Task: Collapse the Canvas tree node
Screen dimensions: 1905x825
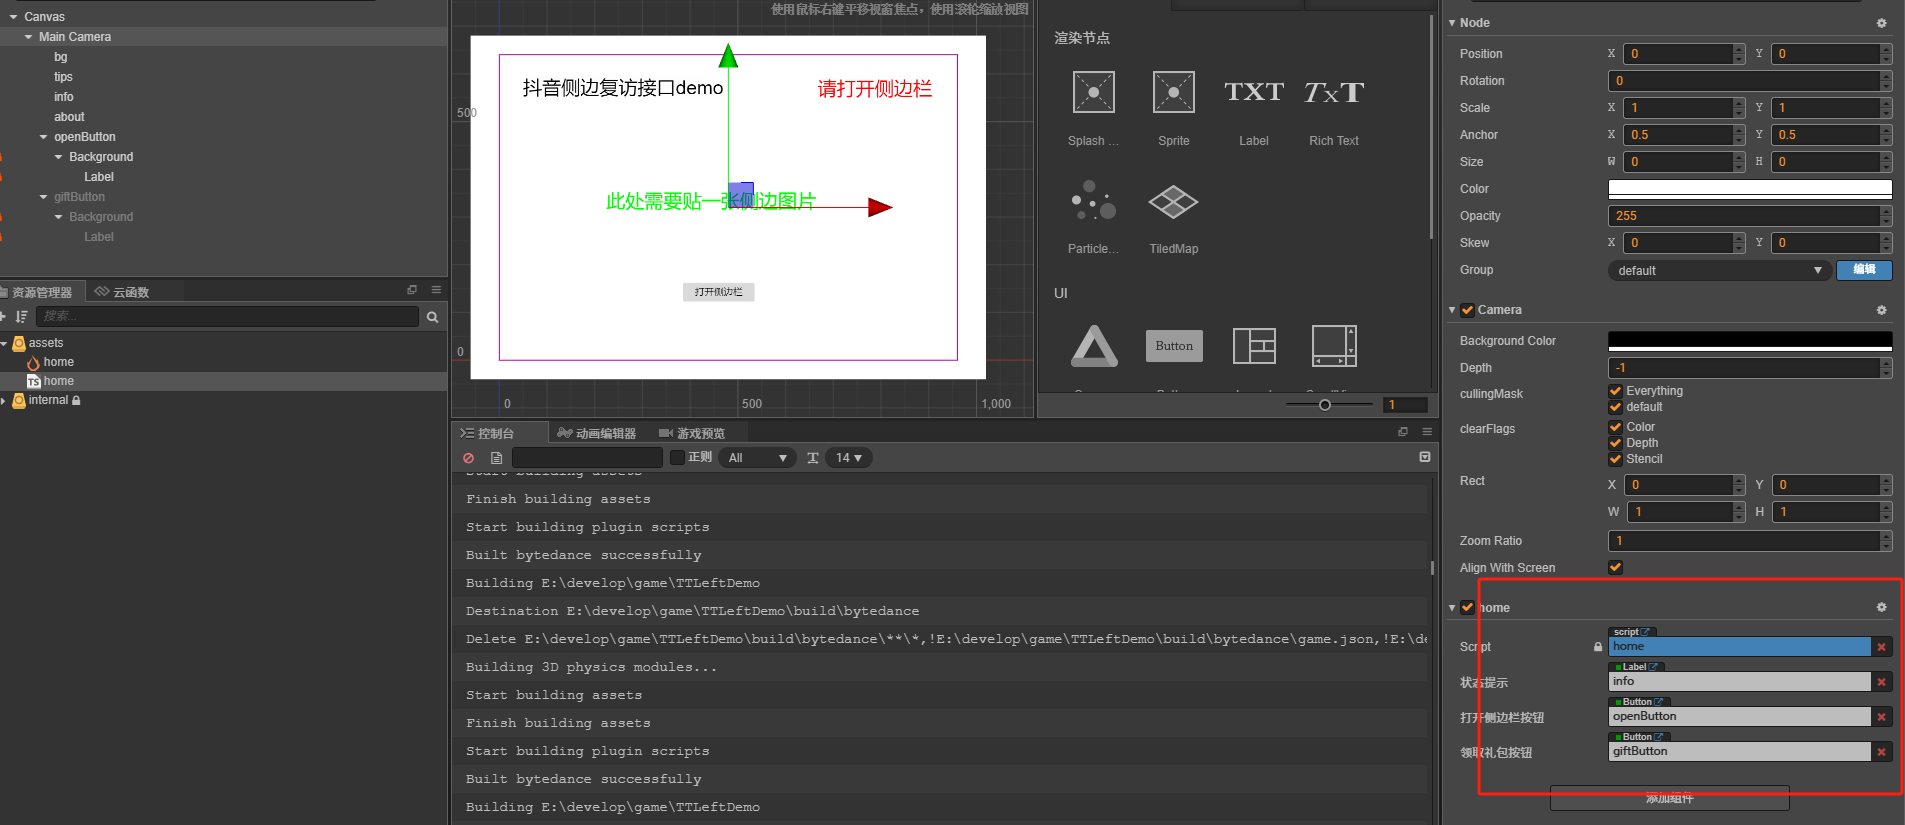Action: 13,17
